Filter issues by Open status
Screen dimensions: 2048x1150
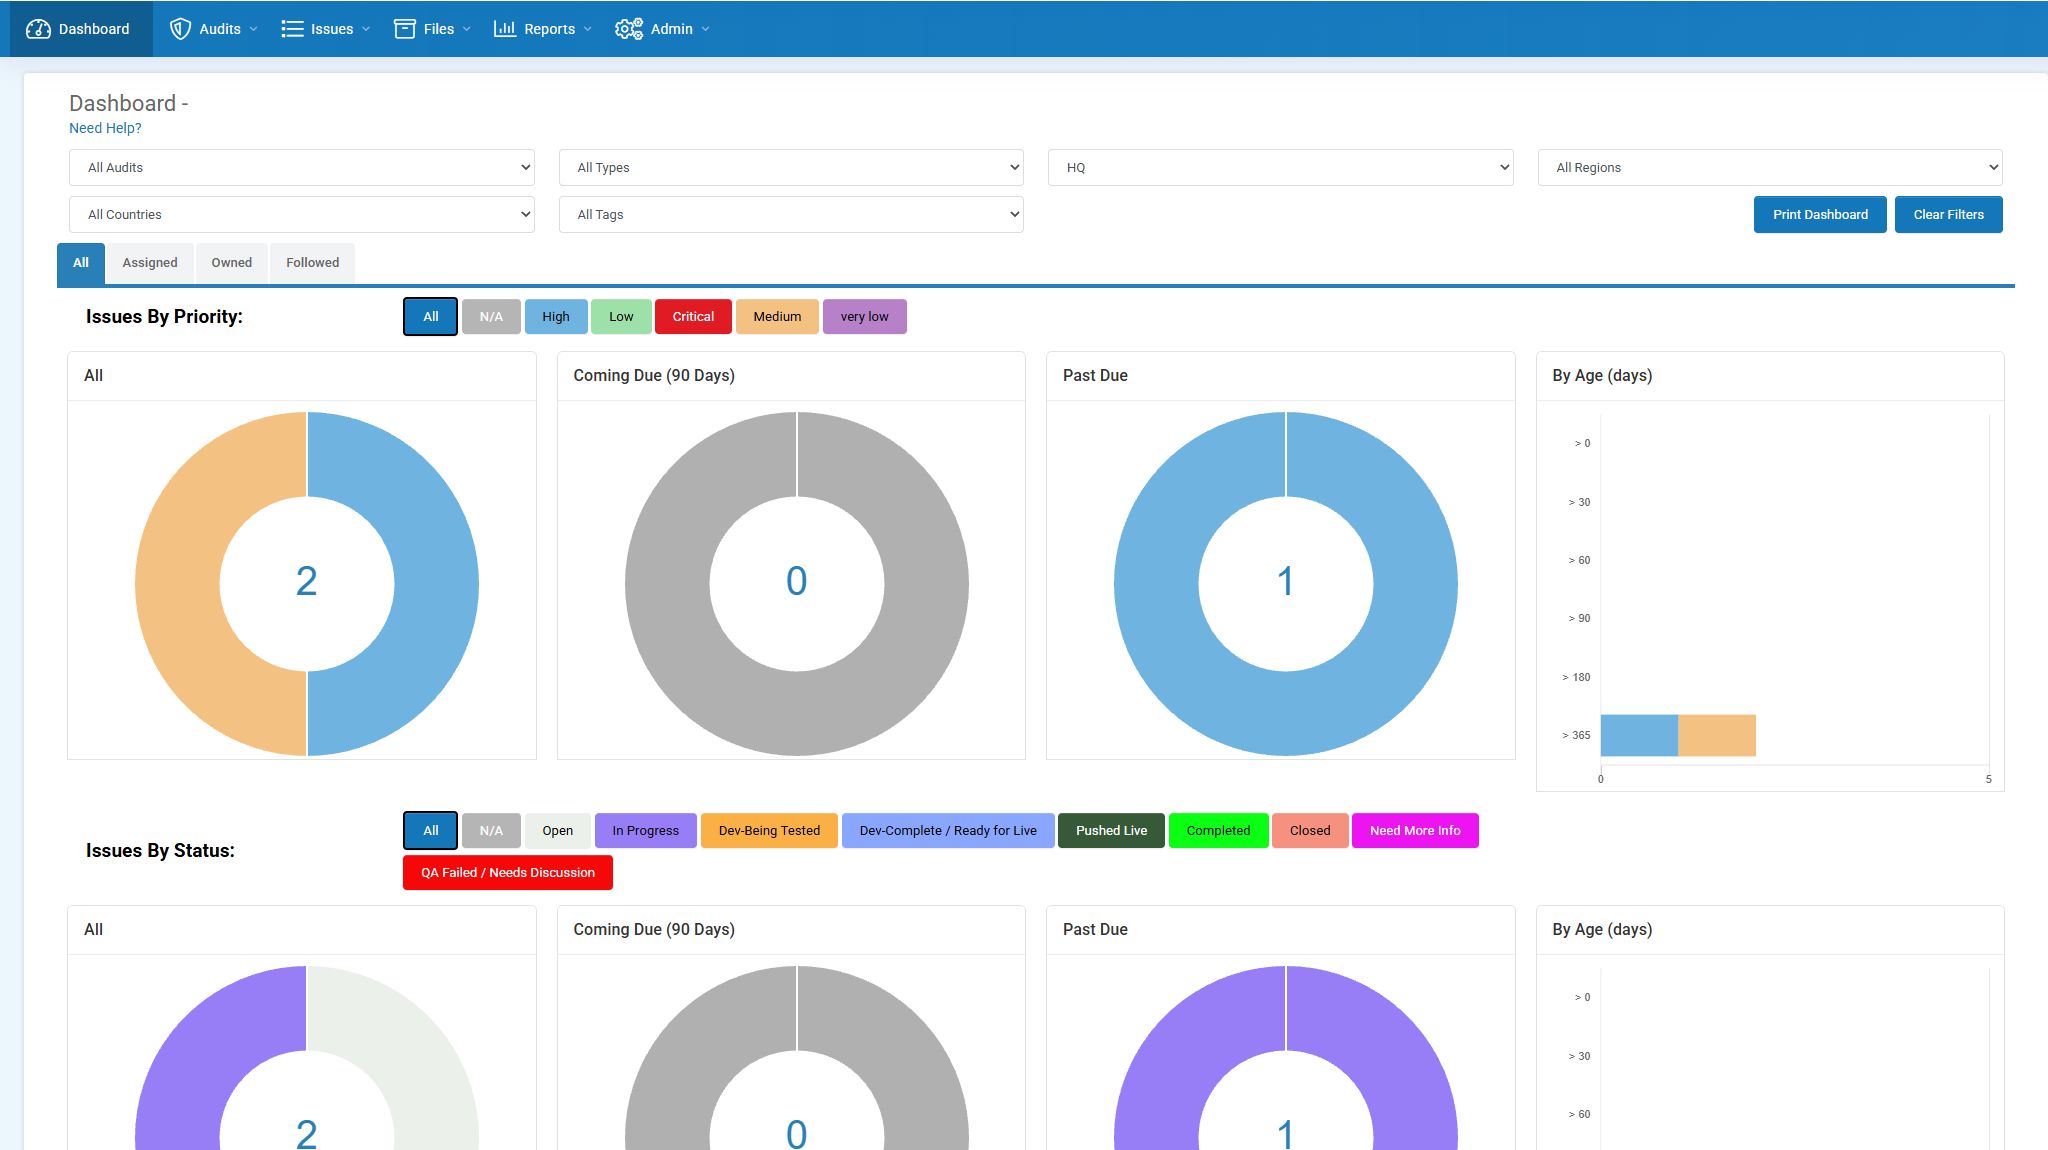[558, 831]
